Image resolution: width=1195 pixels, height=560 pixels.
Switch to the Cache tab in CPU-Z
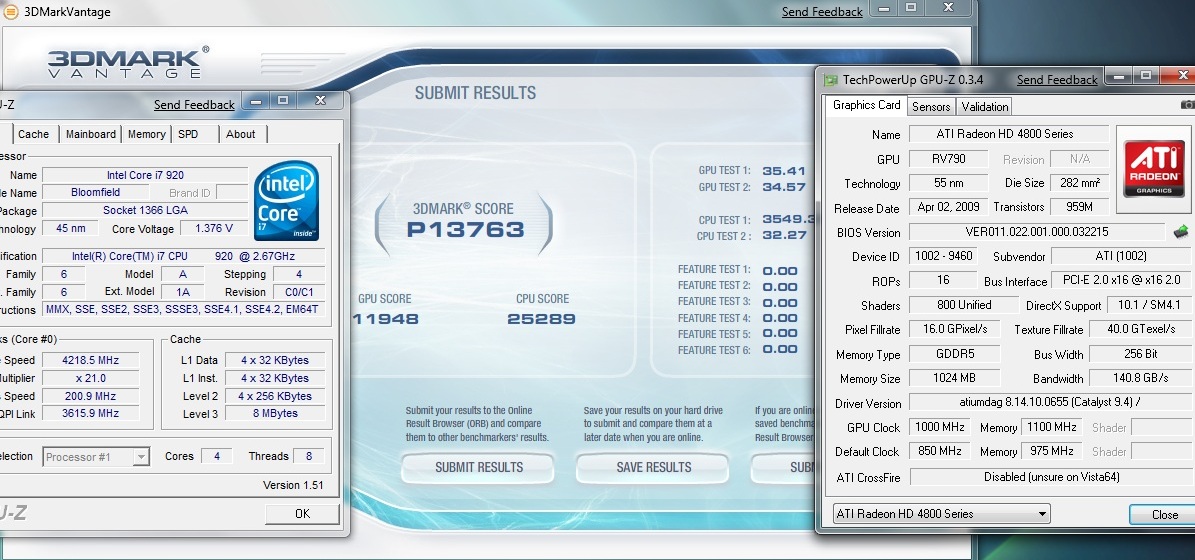[x=34, y=134]
